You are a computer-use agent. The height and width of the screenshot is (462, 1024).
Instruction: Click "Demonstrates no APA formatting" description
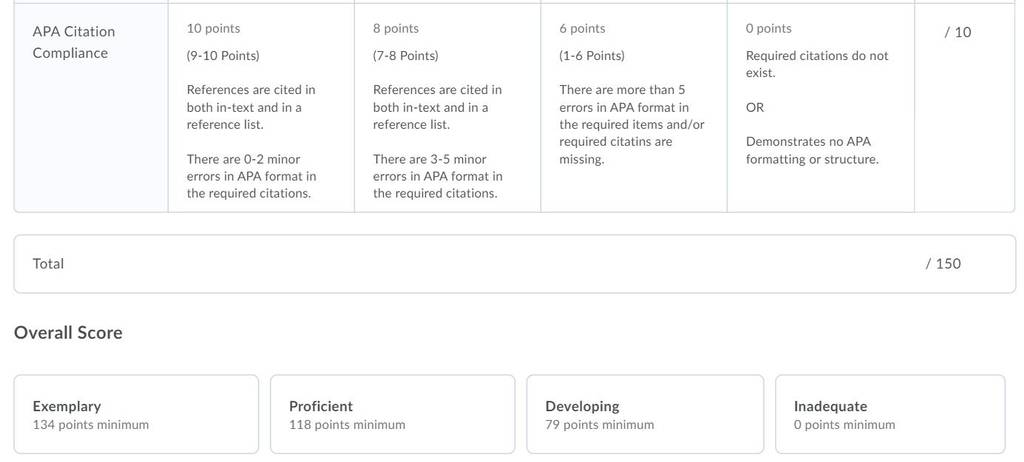(812, 150)
